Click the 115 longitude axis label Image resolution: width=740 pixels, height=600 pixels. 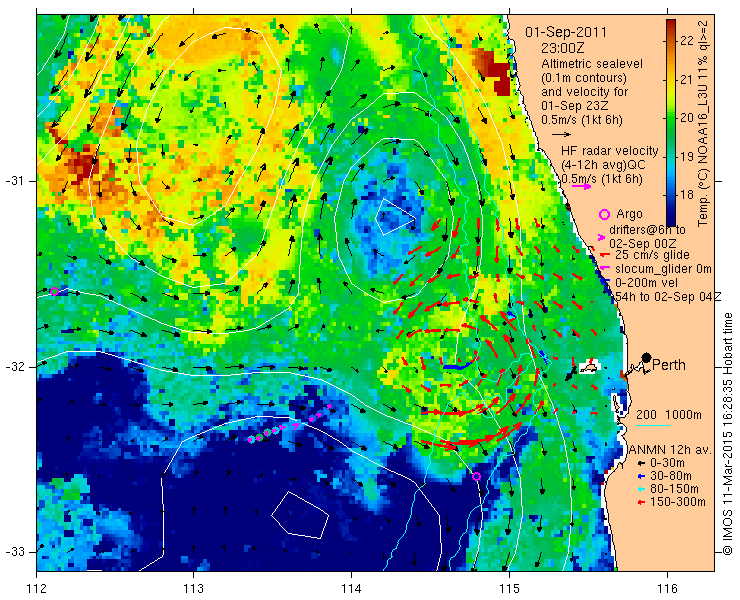(509, 589)
